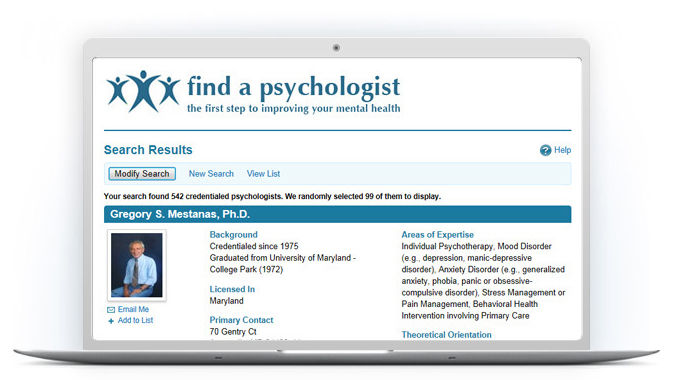This screenshot has height=380, width=674.
Task: Click the Theoretical Orientation heading
Action: (446, 335)
